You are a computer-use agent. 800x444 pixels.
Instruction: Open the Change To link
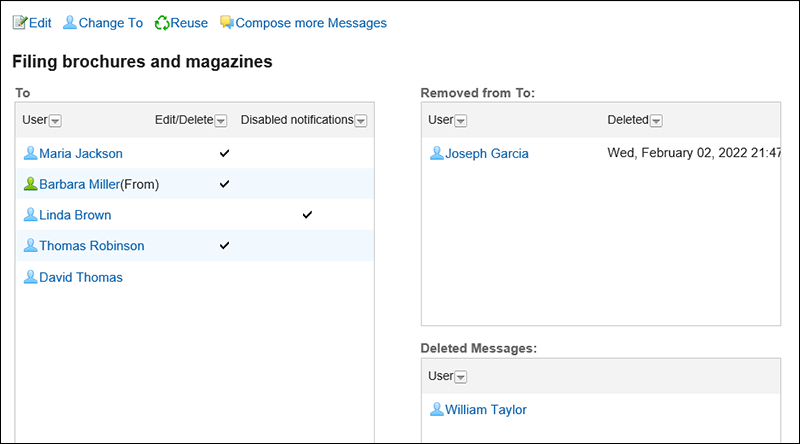coord(111,23)
